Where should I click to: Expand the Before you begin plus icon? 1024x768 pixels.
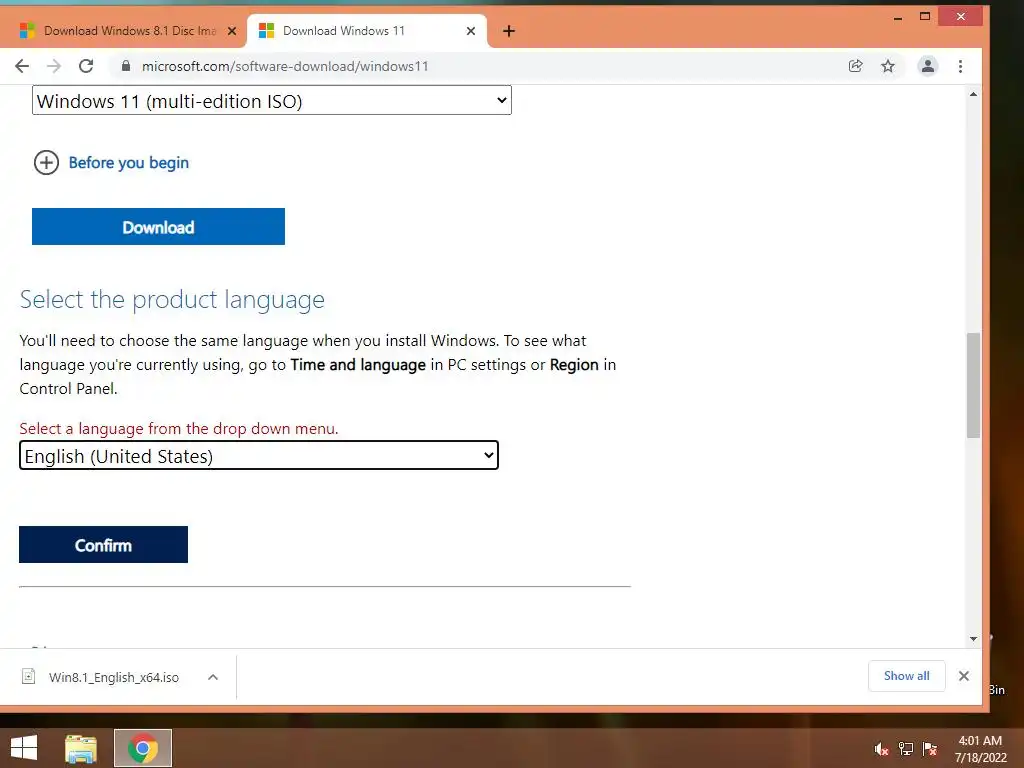point(46,163)
